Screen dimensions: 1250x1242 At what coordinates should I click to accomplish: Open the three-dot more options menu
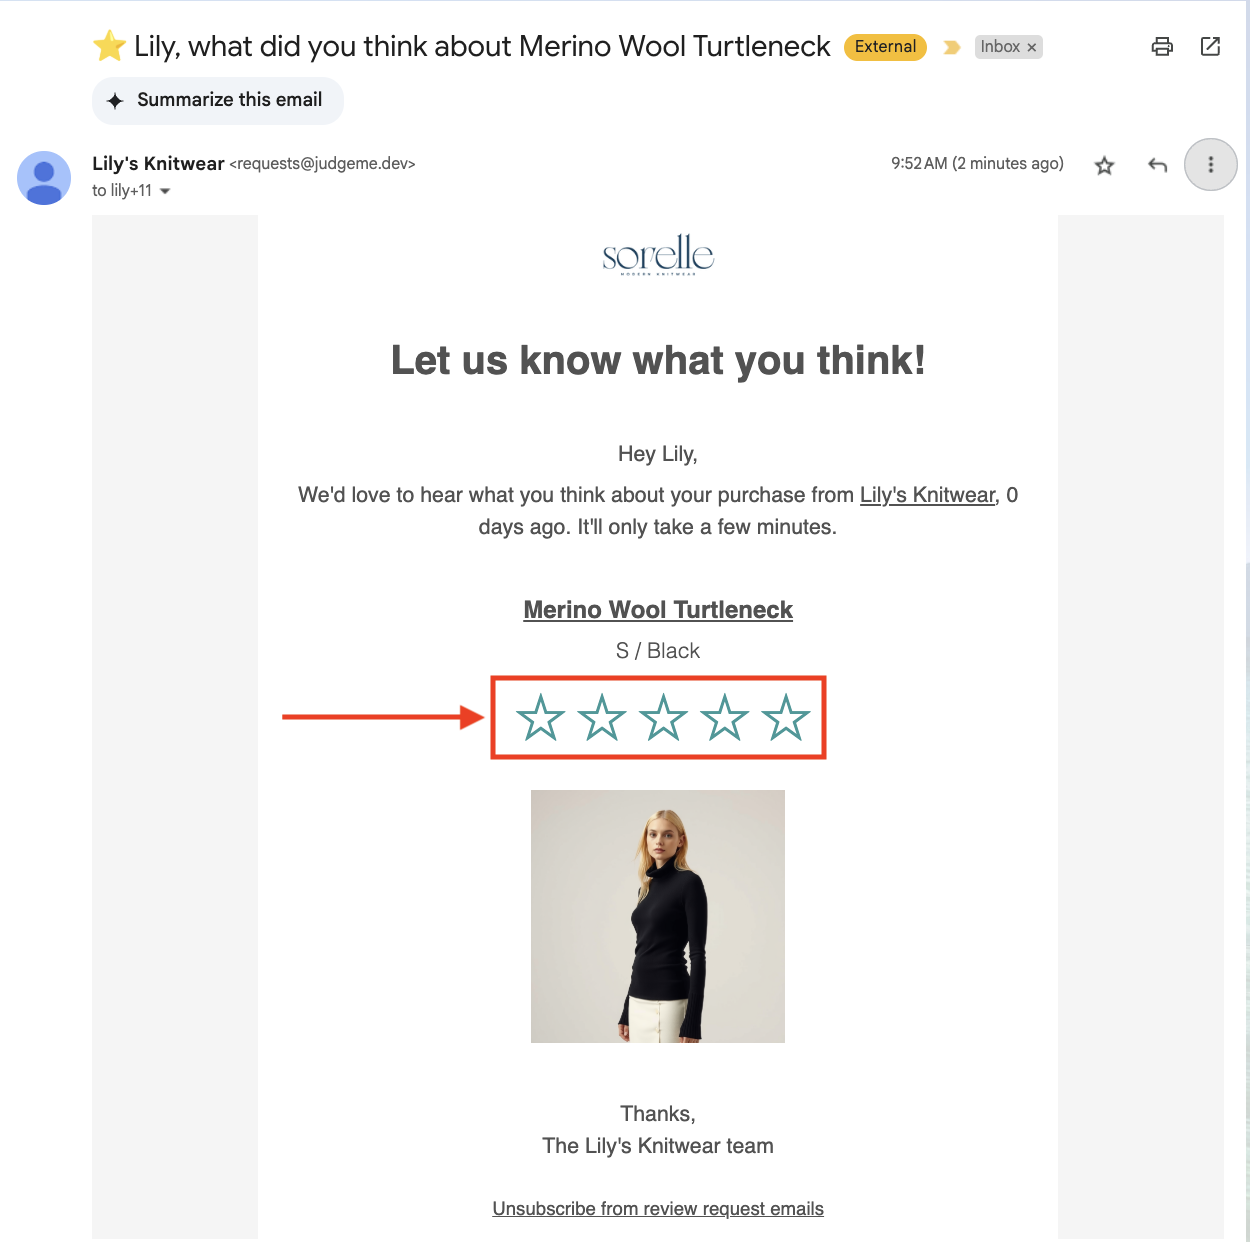1211,164
